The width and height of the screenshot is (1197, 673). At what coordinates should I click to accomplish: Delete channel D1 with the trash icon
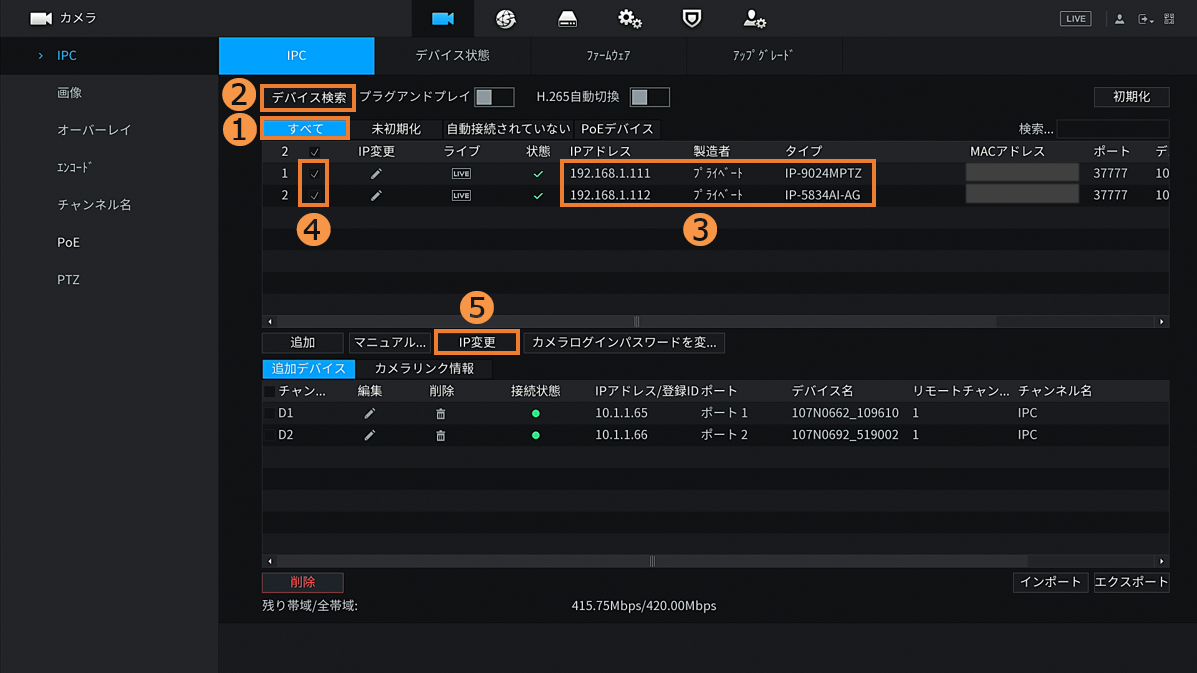(x=440, y=413)
